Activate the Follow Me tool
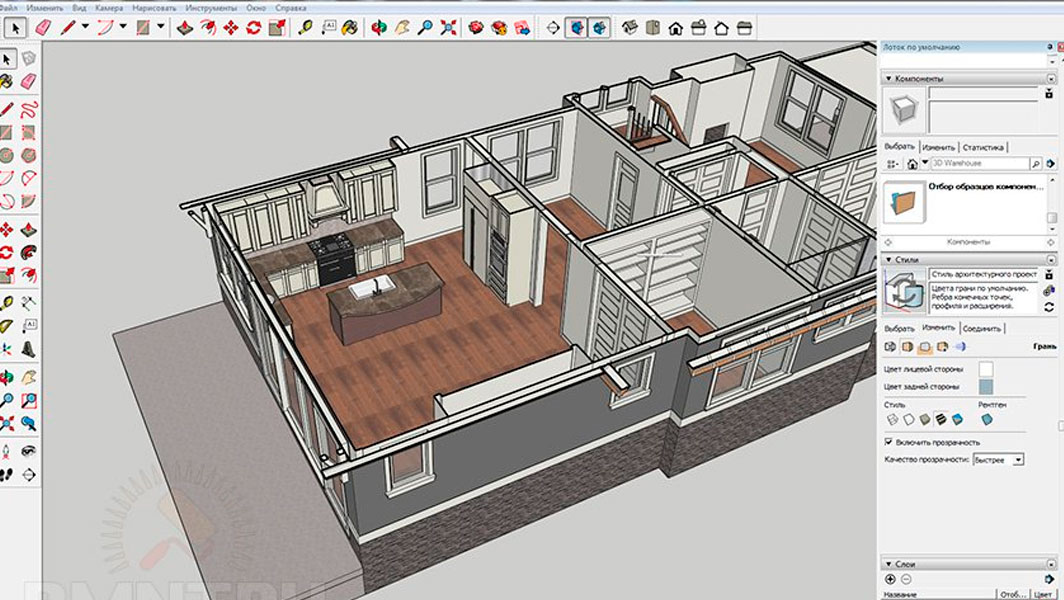 point(28,252)
